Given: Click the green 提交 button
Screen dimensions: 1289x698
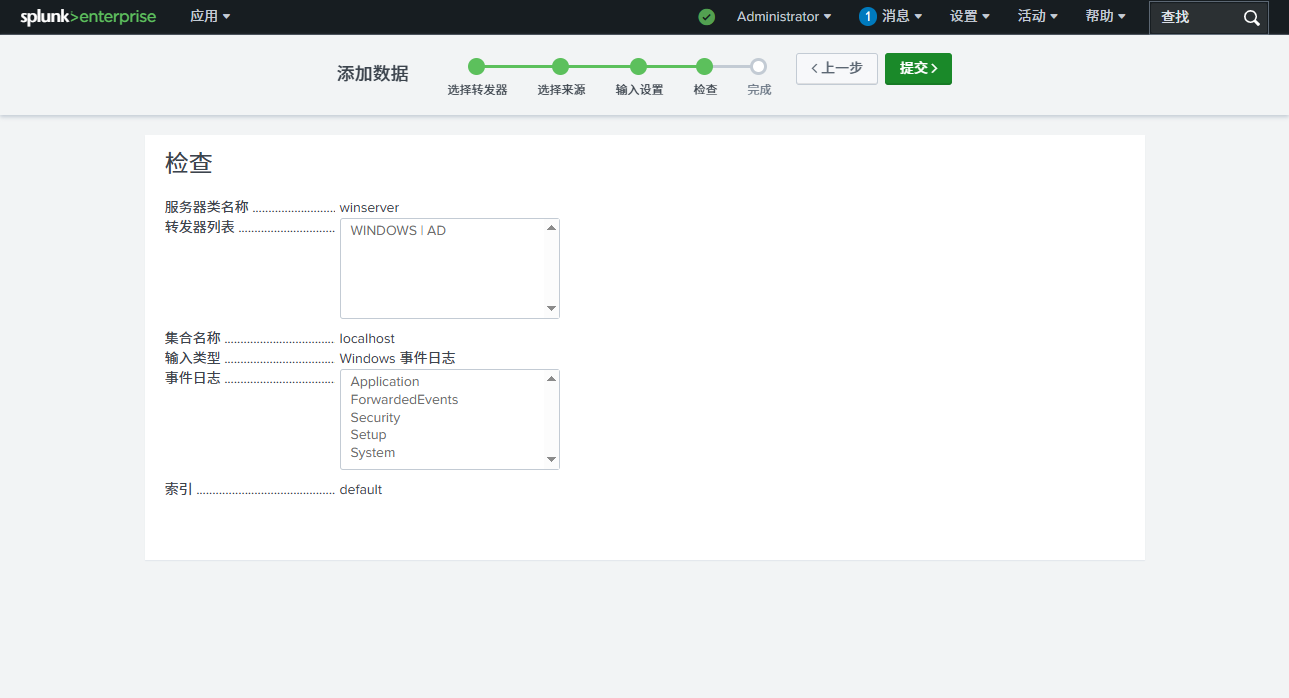Looking at the screenshot, I should tap(917, 68).
